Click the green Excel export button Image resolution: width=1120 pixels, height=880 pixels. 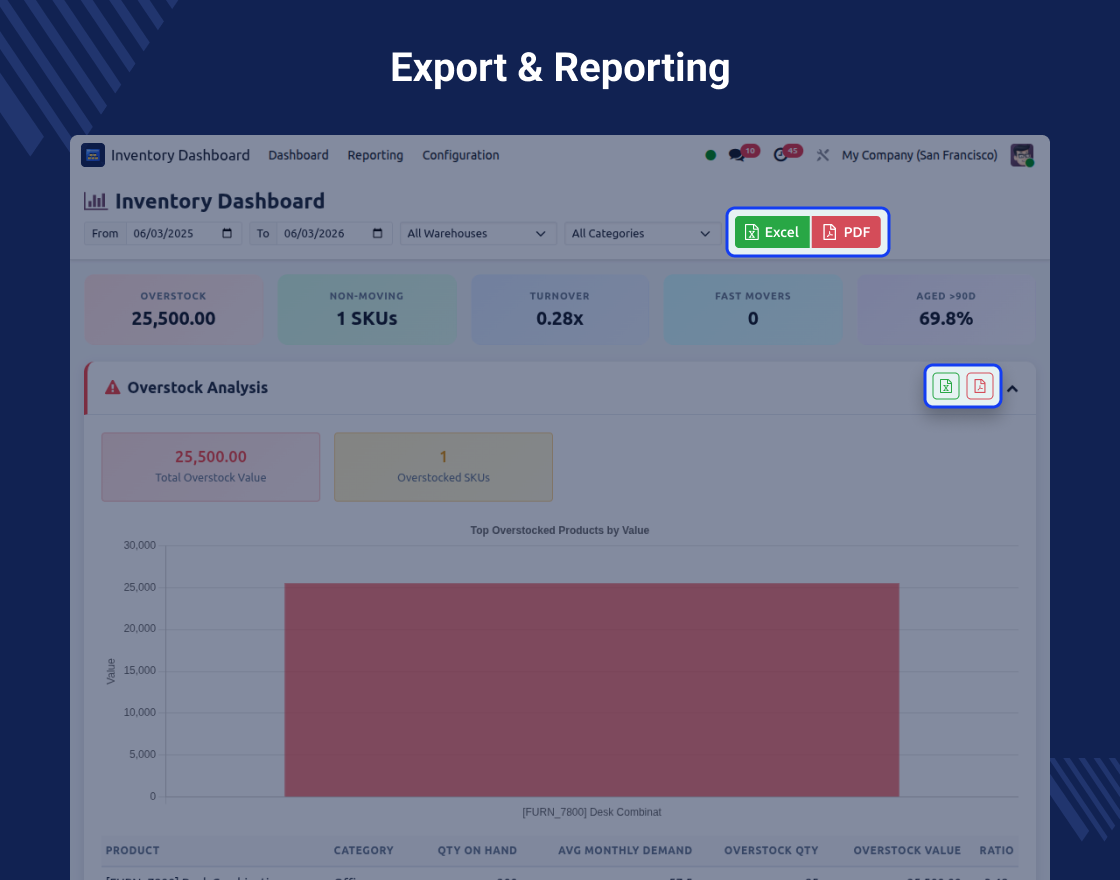pyautogui.click(x=772, y=232)
